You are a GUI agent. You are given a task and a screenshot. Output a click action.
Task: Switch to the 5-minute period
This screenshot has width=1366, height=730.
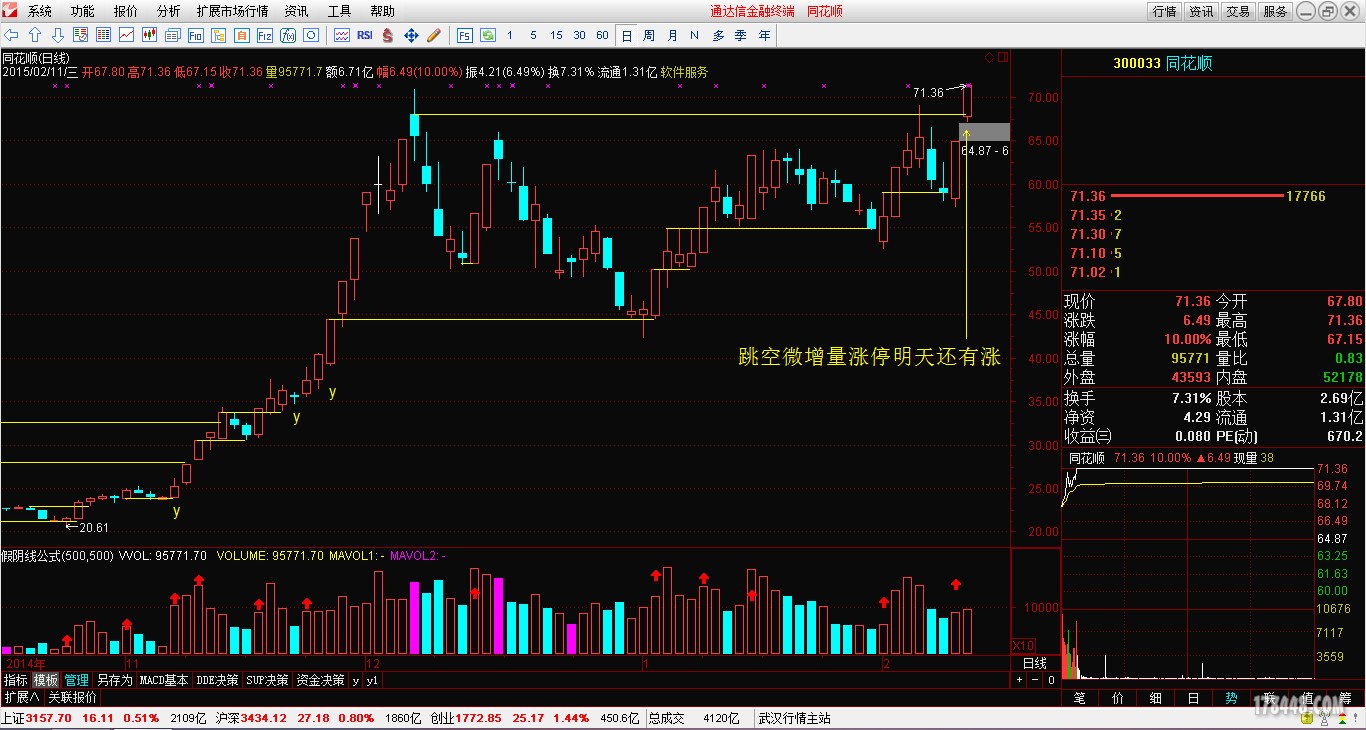pos(533,35)
